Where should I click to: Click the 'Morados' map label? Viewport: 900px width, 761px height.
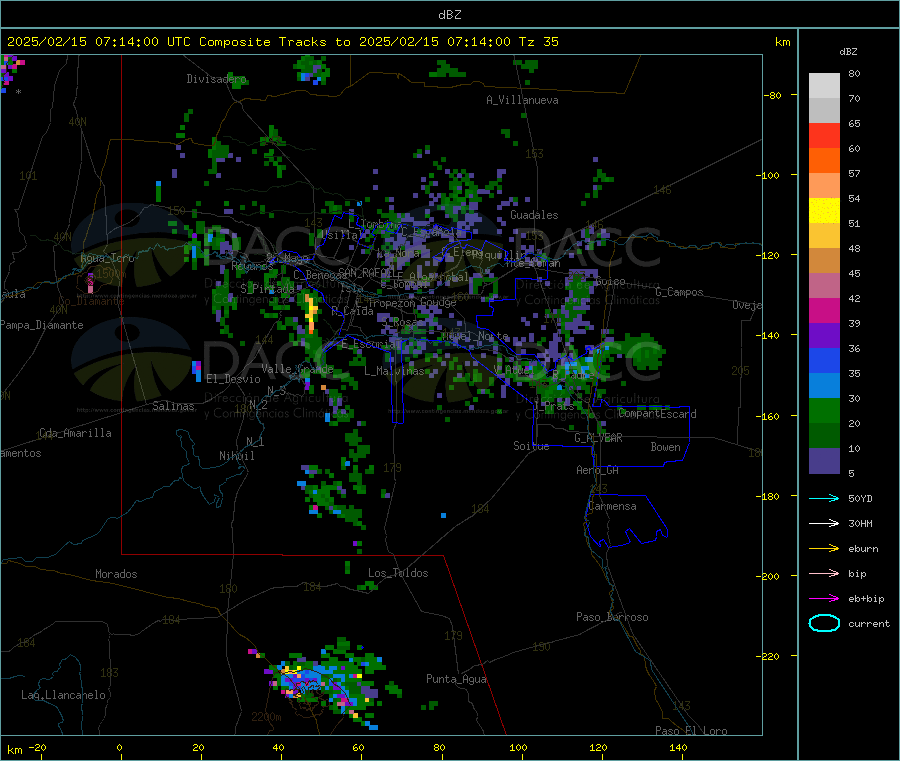tap(116, 574)
